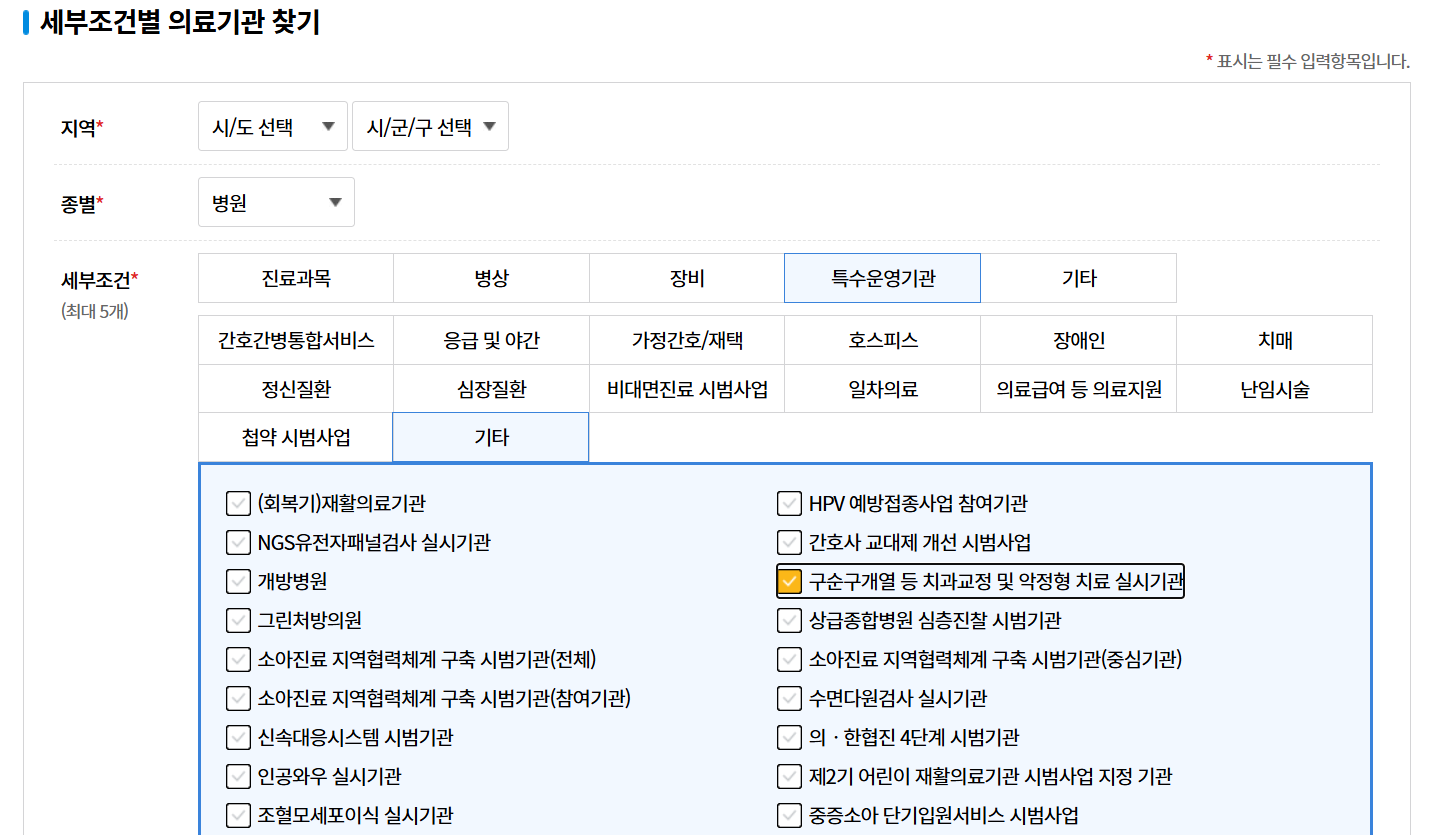The height and width of the screenshot is (835, 1429).
Task: Open the 장비 tab
Action: 686,277
